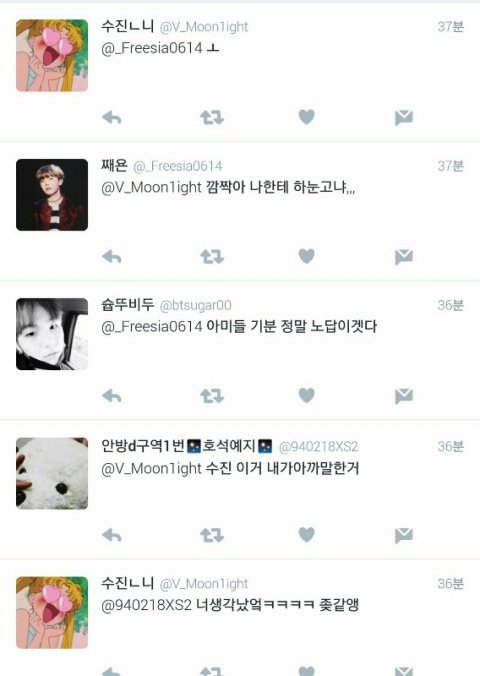Reply to 수진ㄴ니's first tweet

[112, 117]
